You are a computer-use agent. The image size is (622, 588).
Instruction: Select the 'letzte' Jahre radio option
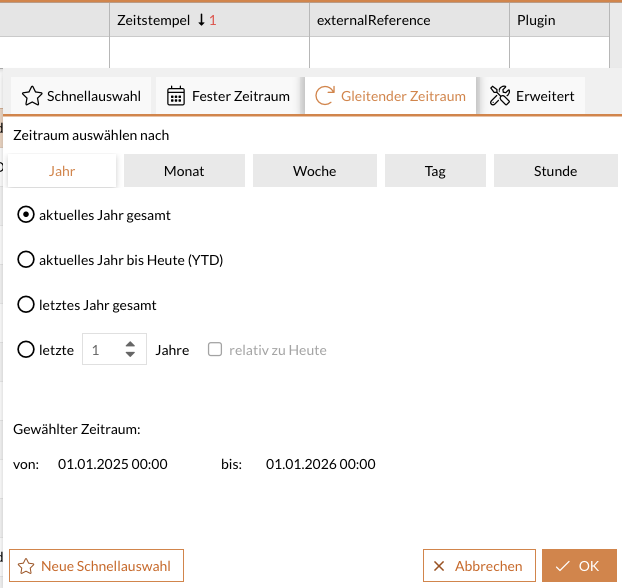click(26, 350)
